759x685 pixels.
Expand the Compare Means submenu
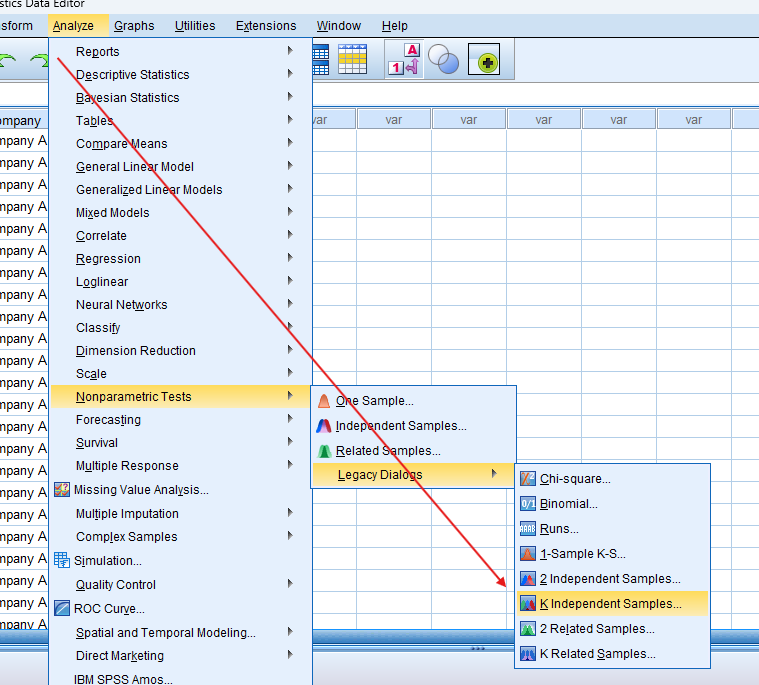pos(121,144)
